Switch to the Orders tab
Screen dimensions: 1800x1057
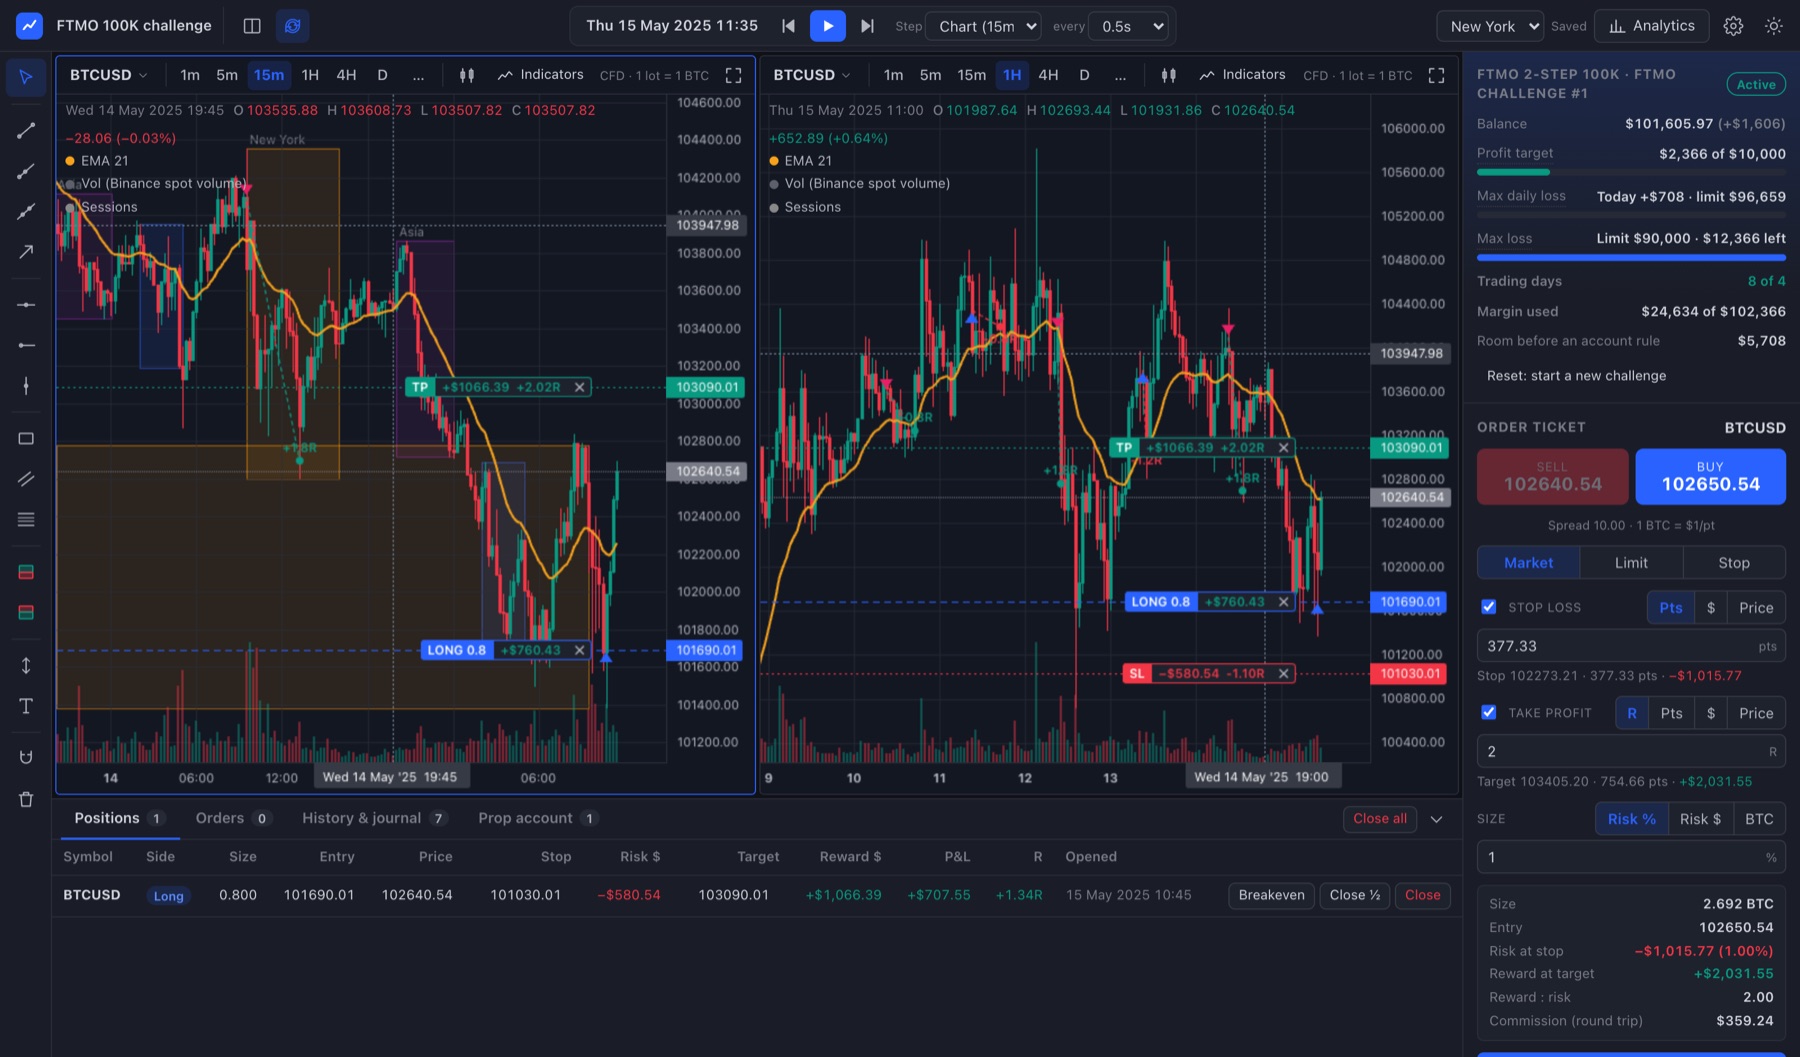233,818
